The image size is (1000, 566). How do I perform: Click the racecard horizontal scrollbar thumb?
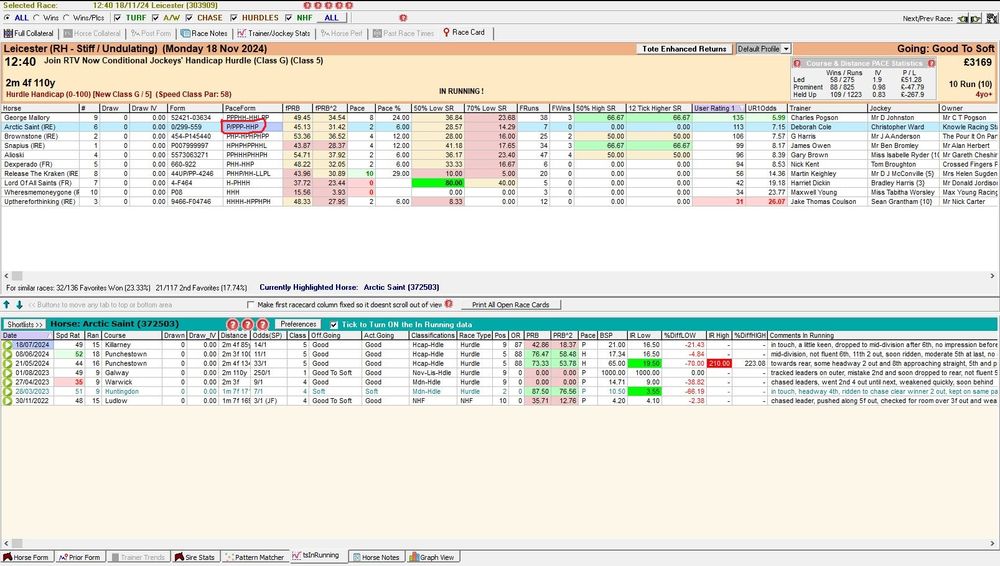(x=17, y=276)
